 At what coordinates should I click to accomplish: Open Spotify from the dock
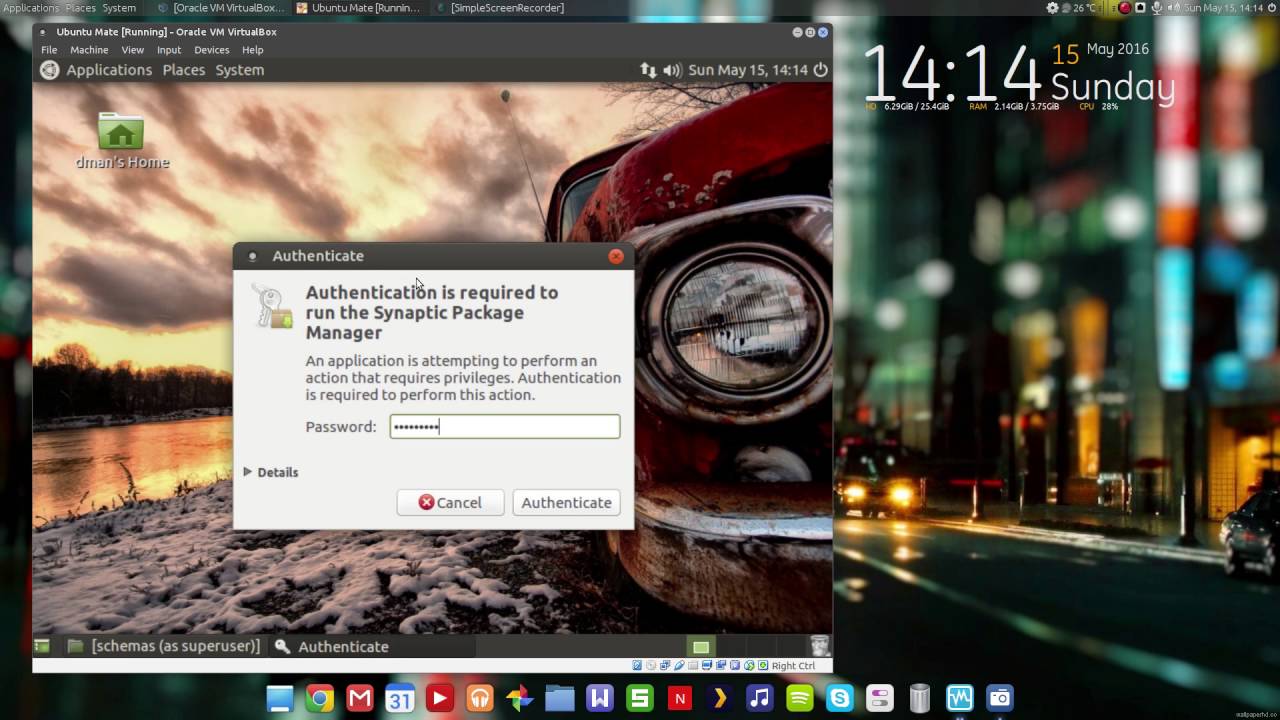[800, 698]
